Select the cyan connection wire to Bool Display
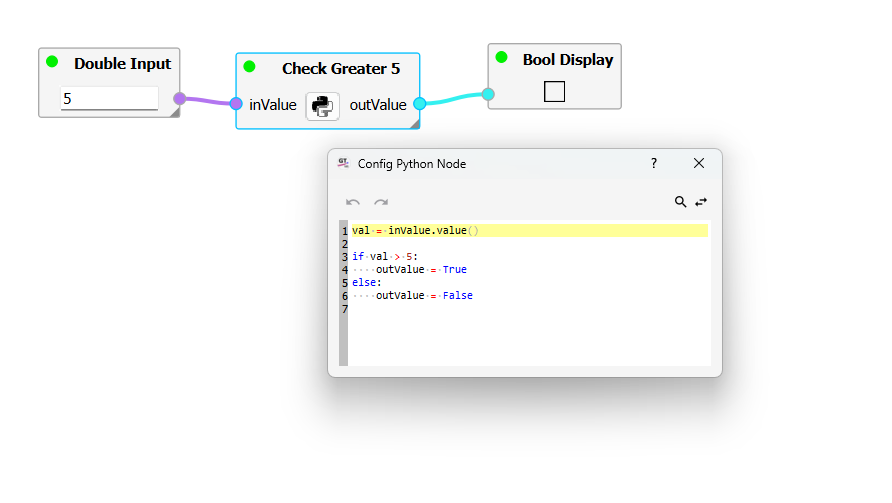This screenshot has width=892, height=503. 454,98
